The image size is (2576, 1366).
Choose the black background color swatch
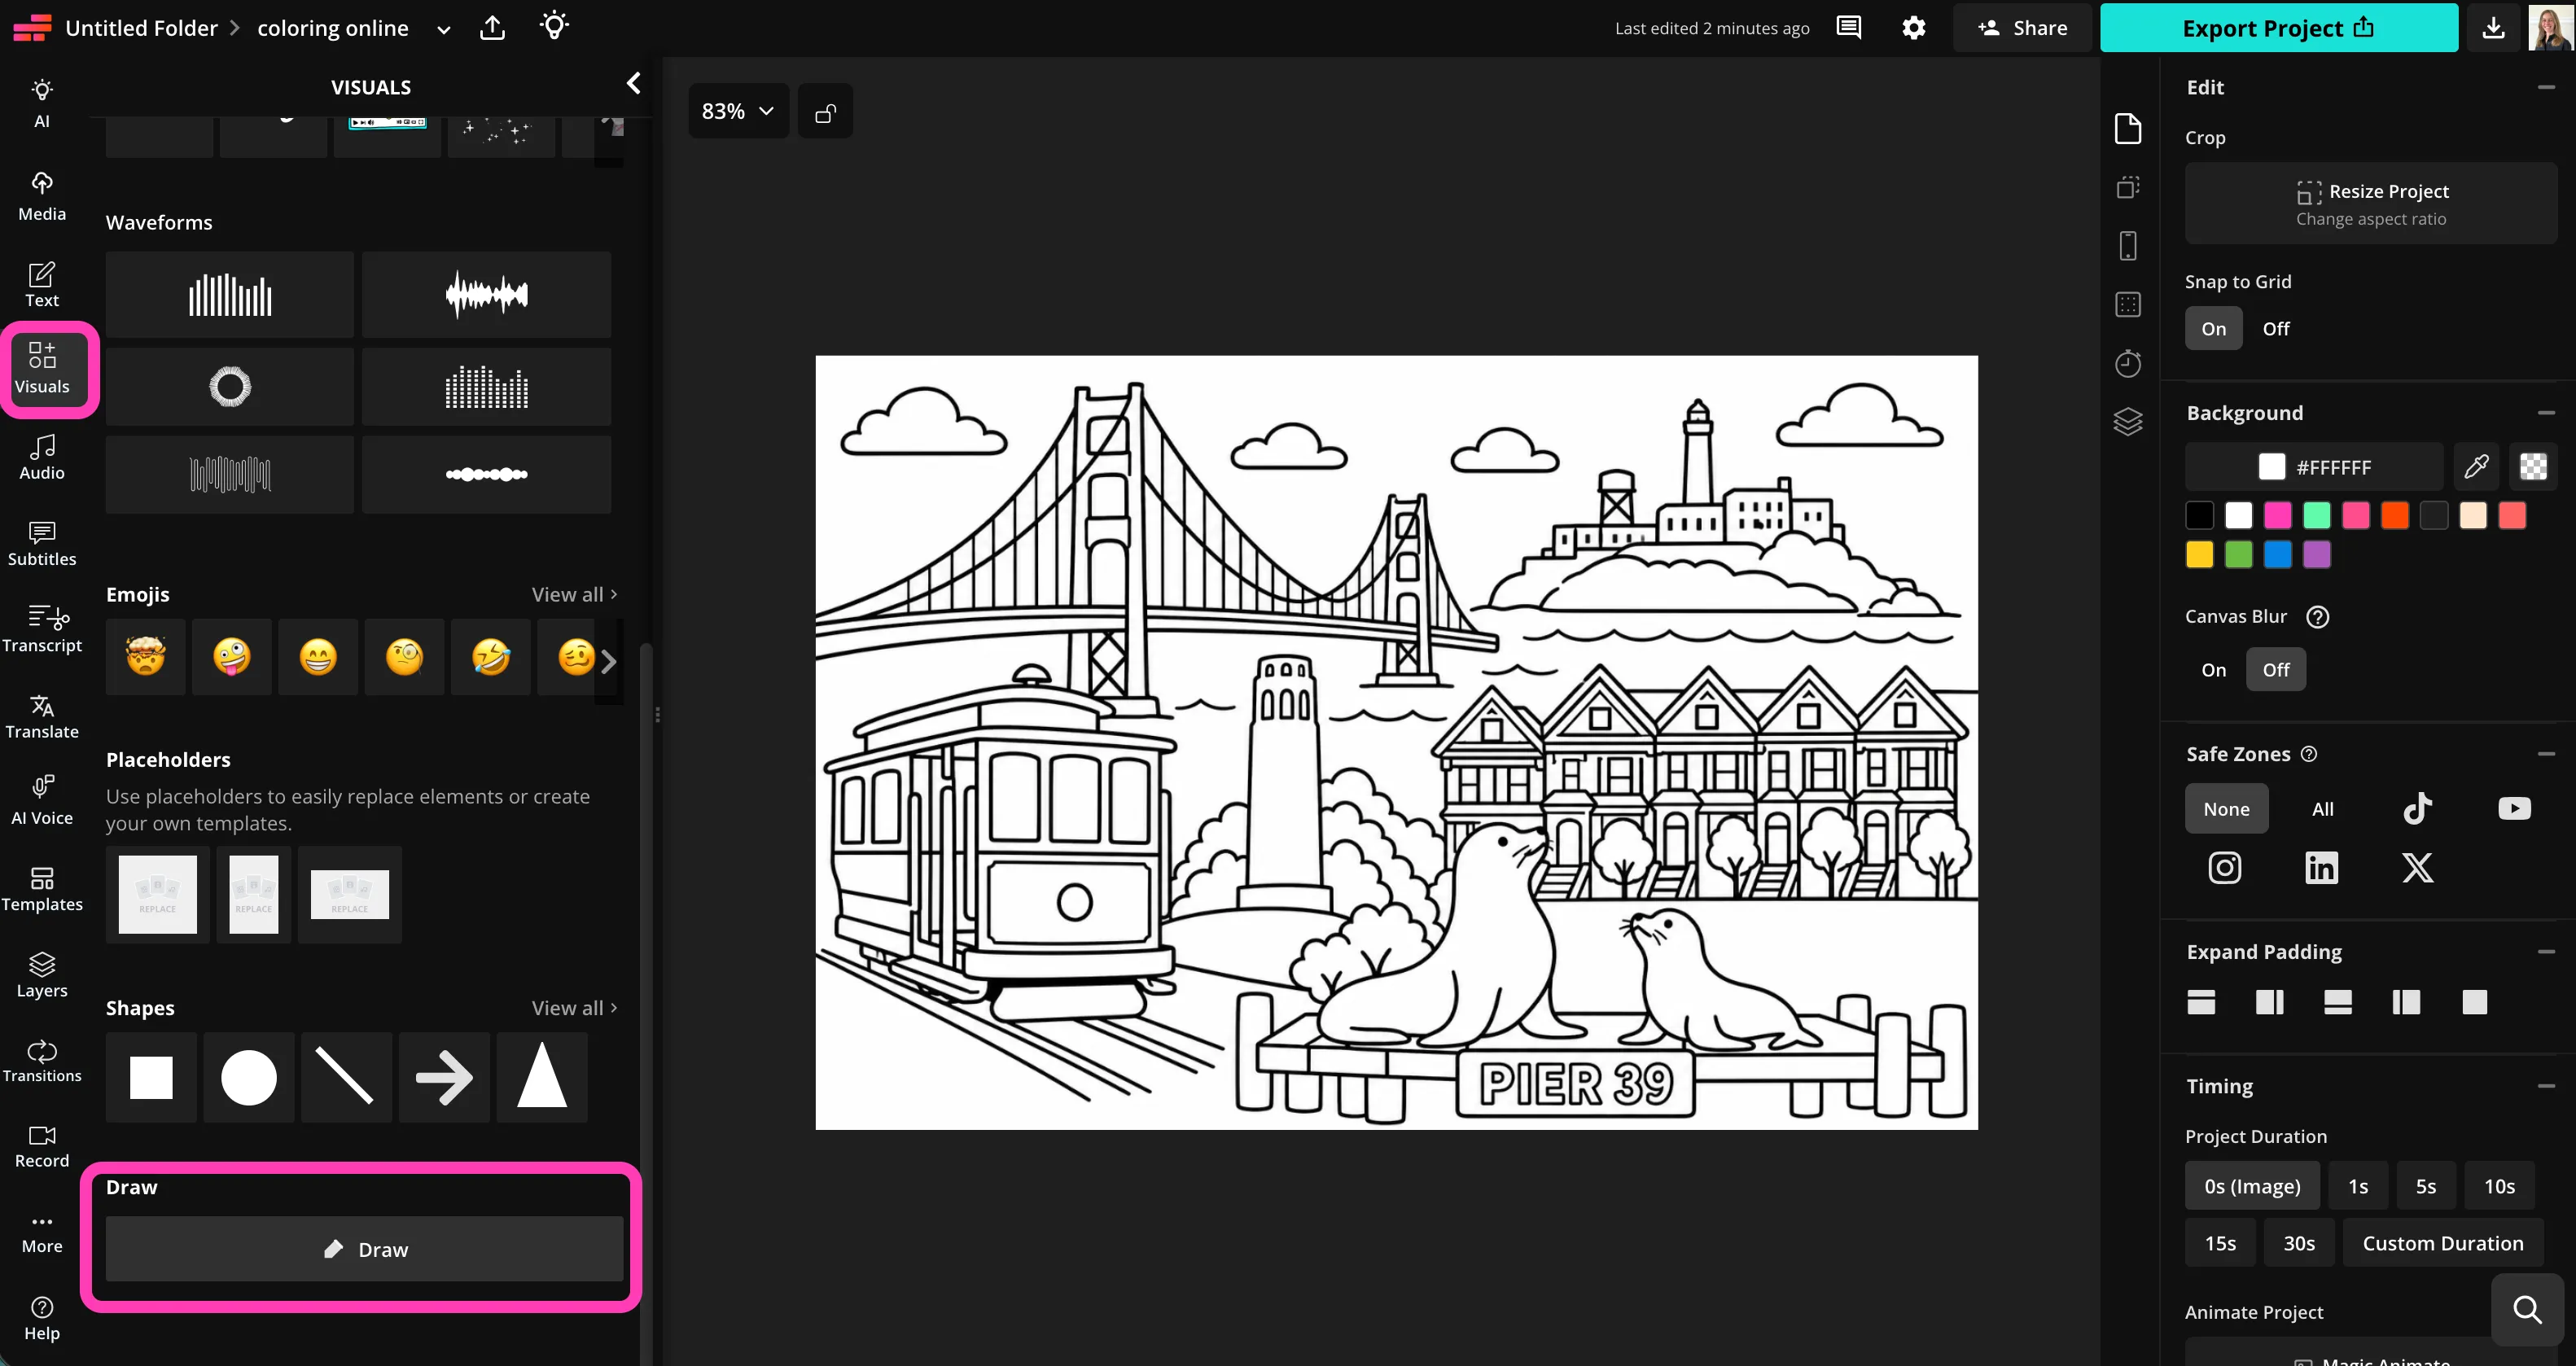(2199, 516)
